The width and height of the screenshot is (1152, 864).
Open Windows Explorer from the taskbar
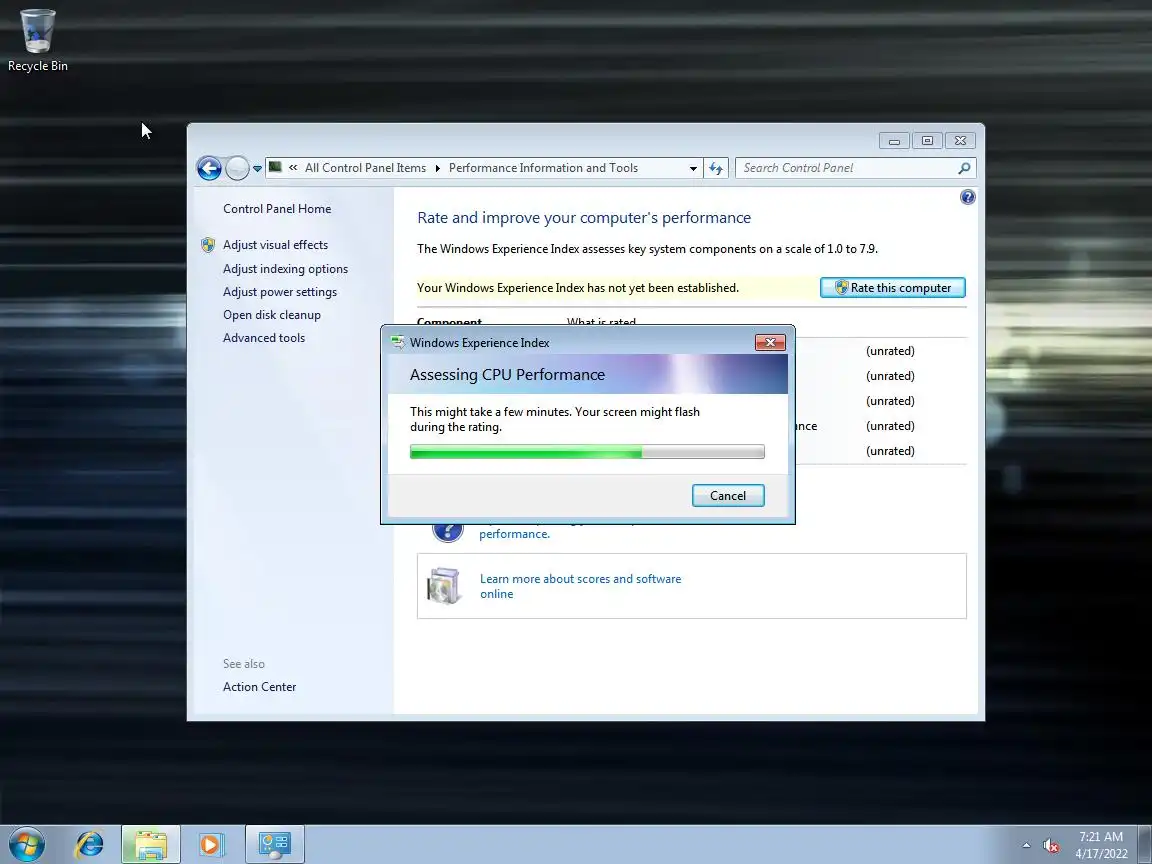[x=151, y=844]
